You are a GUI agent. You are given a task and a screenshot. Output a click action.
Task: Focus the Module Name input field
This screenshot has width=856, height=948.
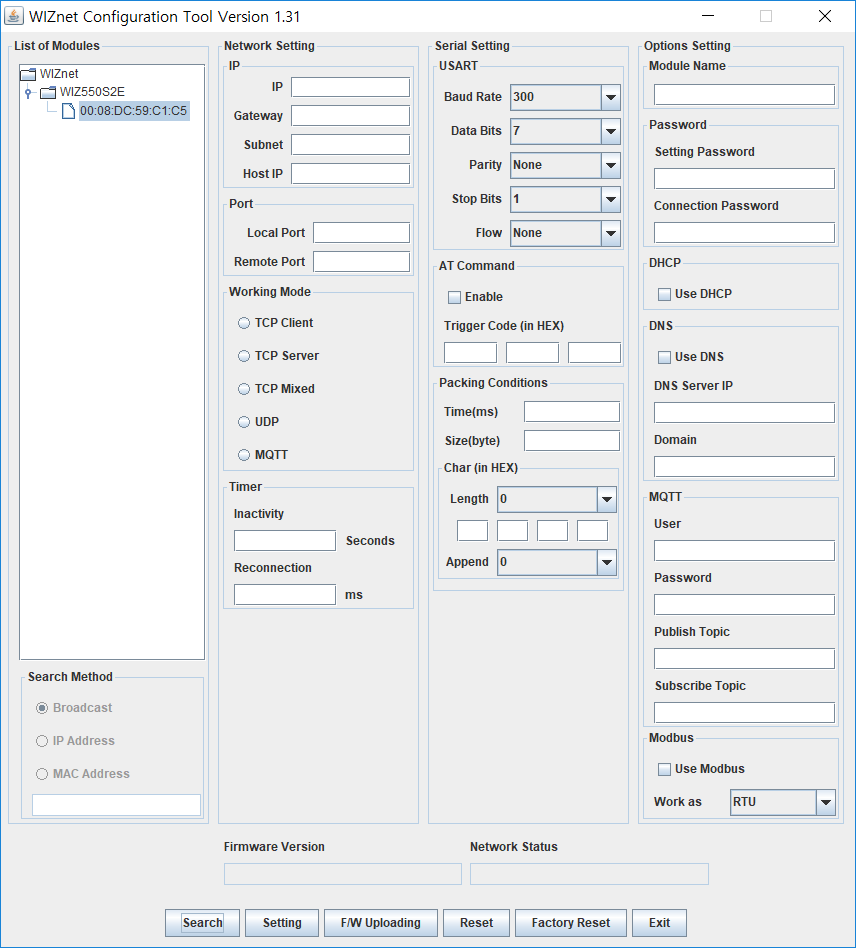point(744,95)
